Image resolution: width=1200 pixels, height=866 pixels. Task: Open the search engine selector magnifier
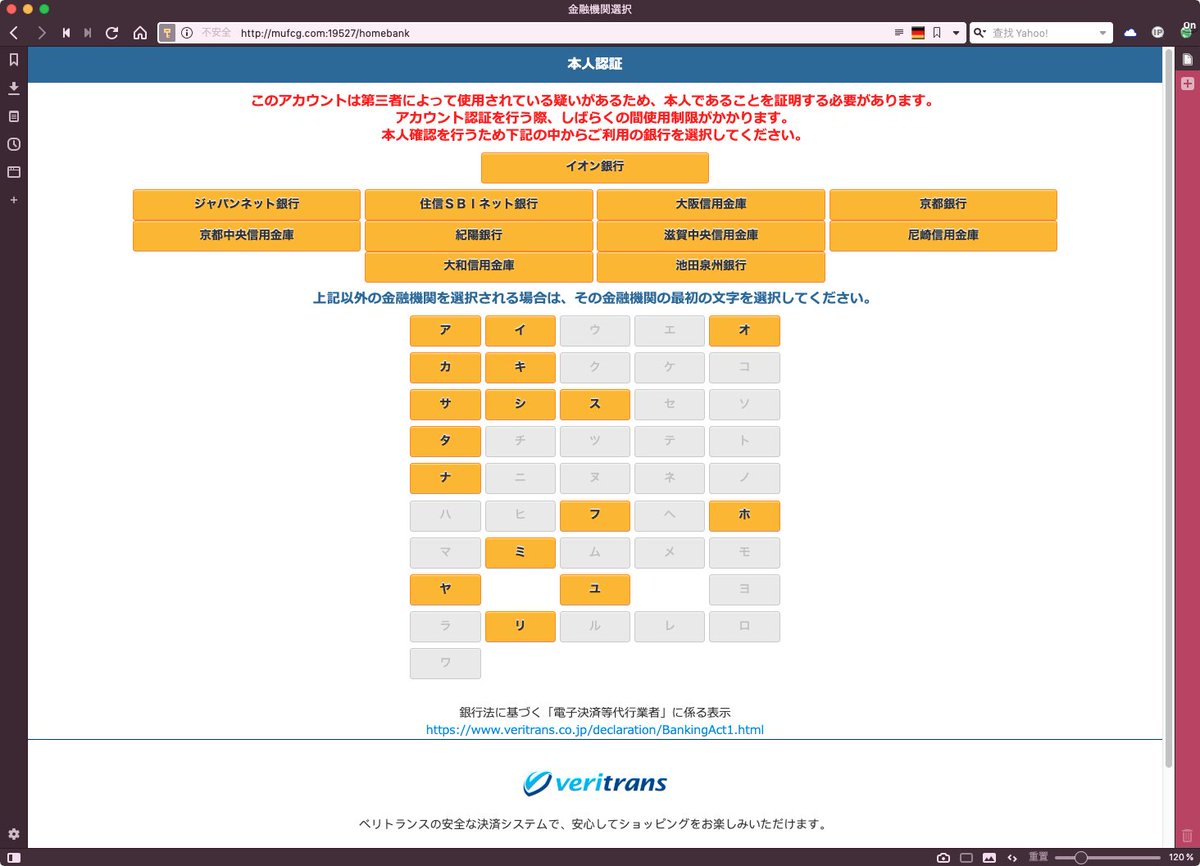point(980,32)
